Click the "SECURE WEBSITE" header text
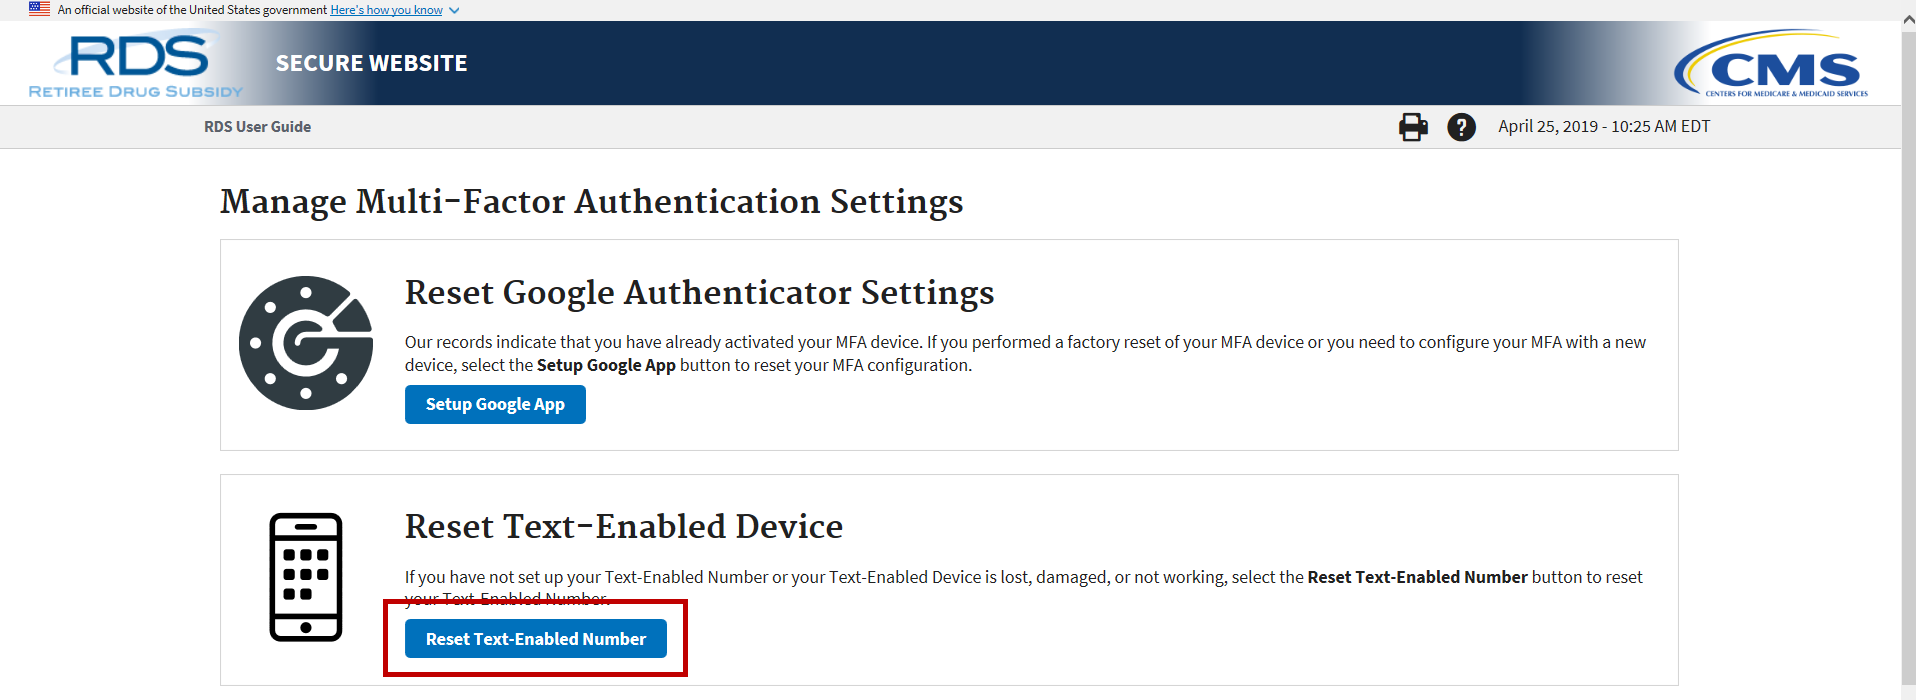1916x700 pixels. [x=371, y=63]
